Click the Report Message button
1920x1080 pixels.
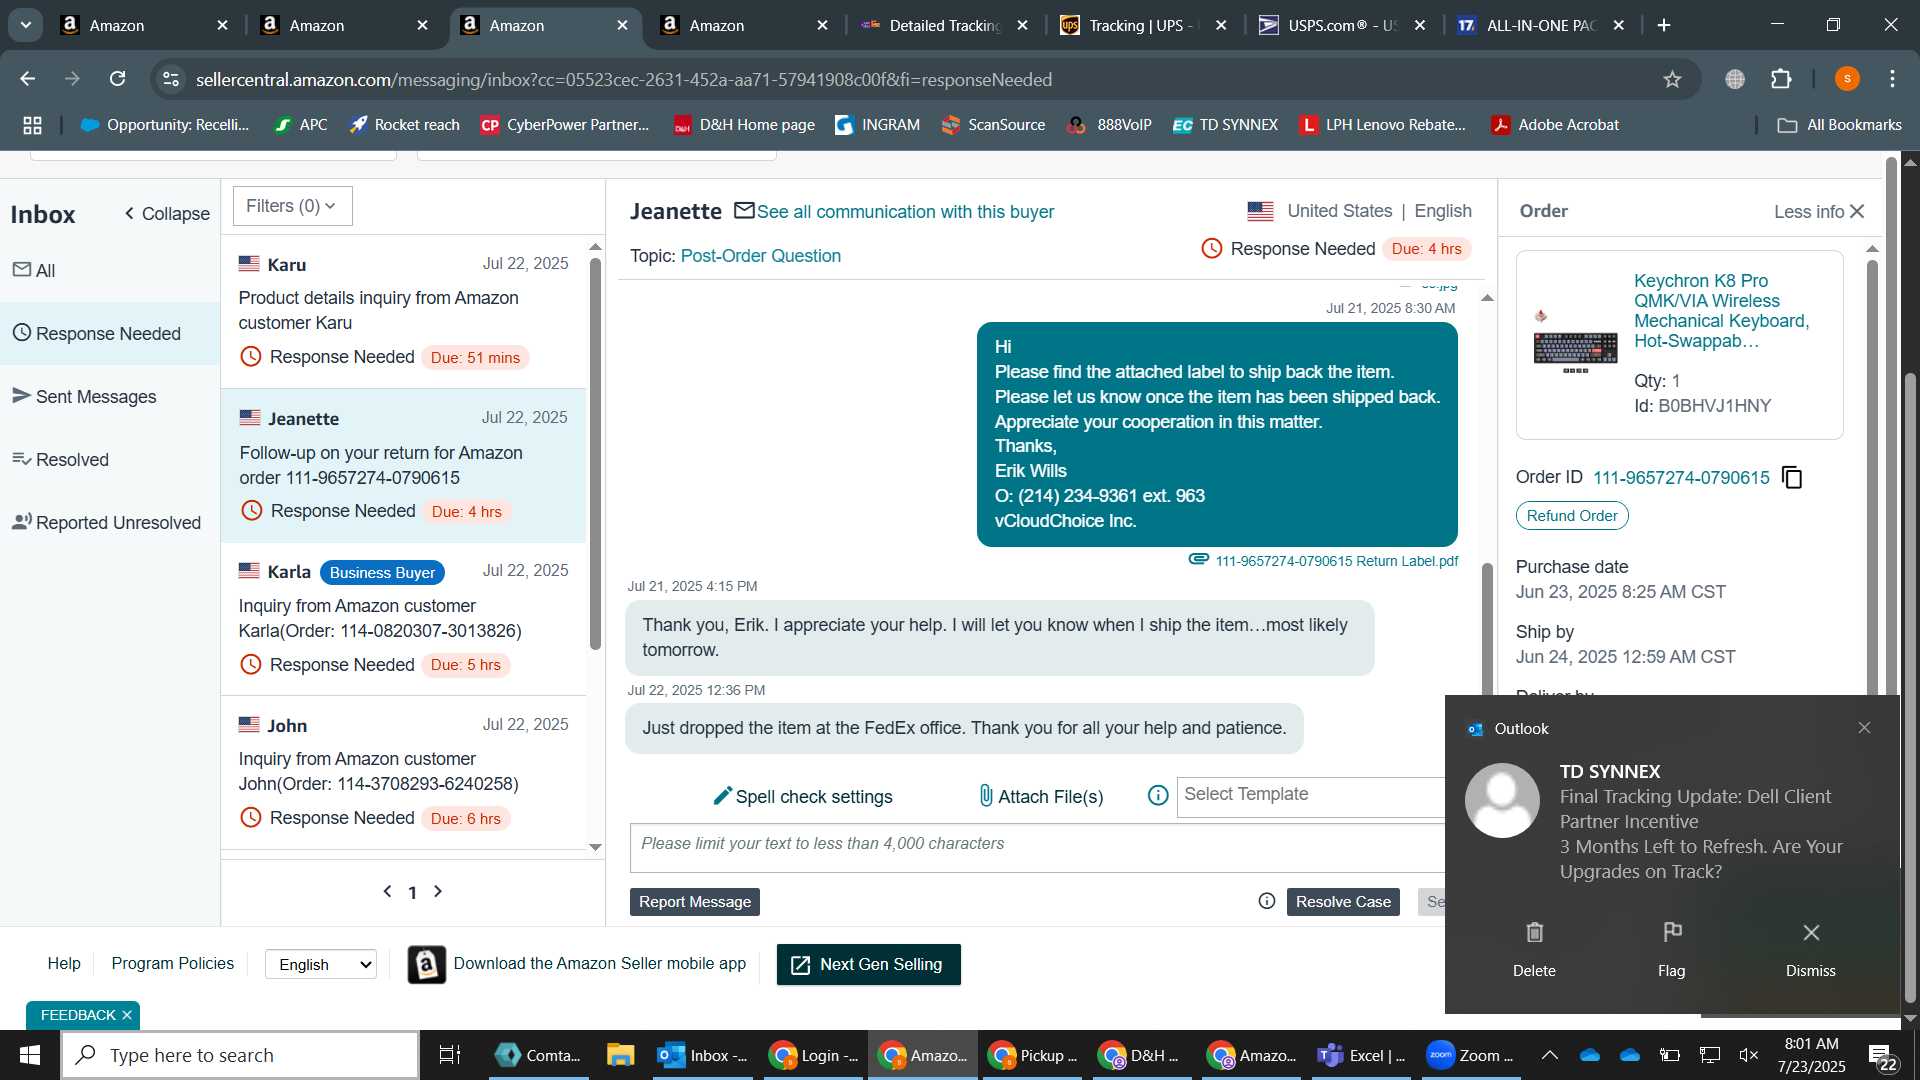click(695, 901)
